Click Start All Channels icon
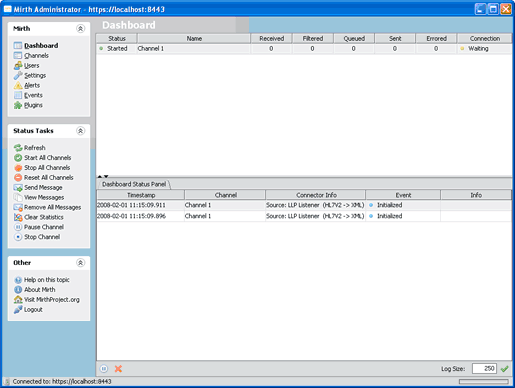Image resolution: width=515 pixels, height=388 pixels. click(x=18, y=158)
